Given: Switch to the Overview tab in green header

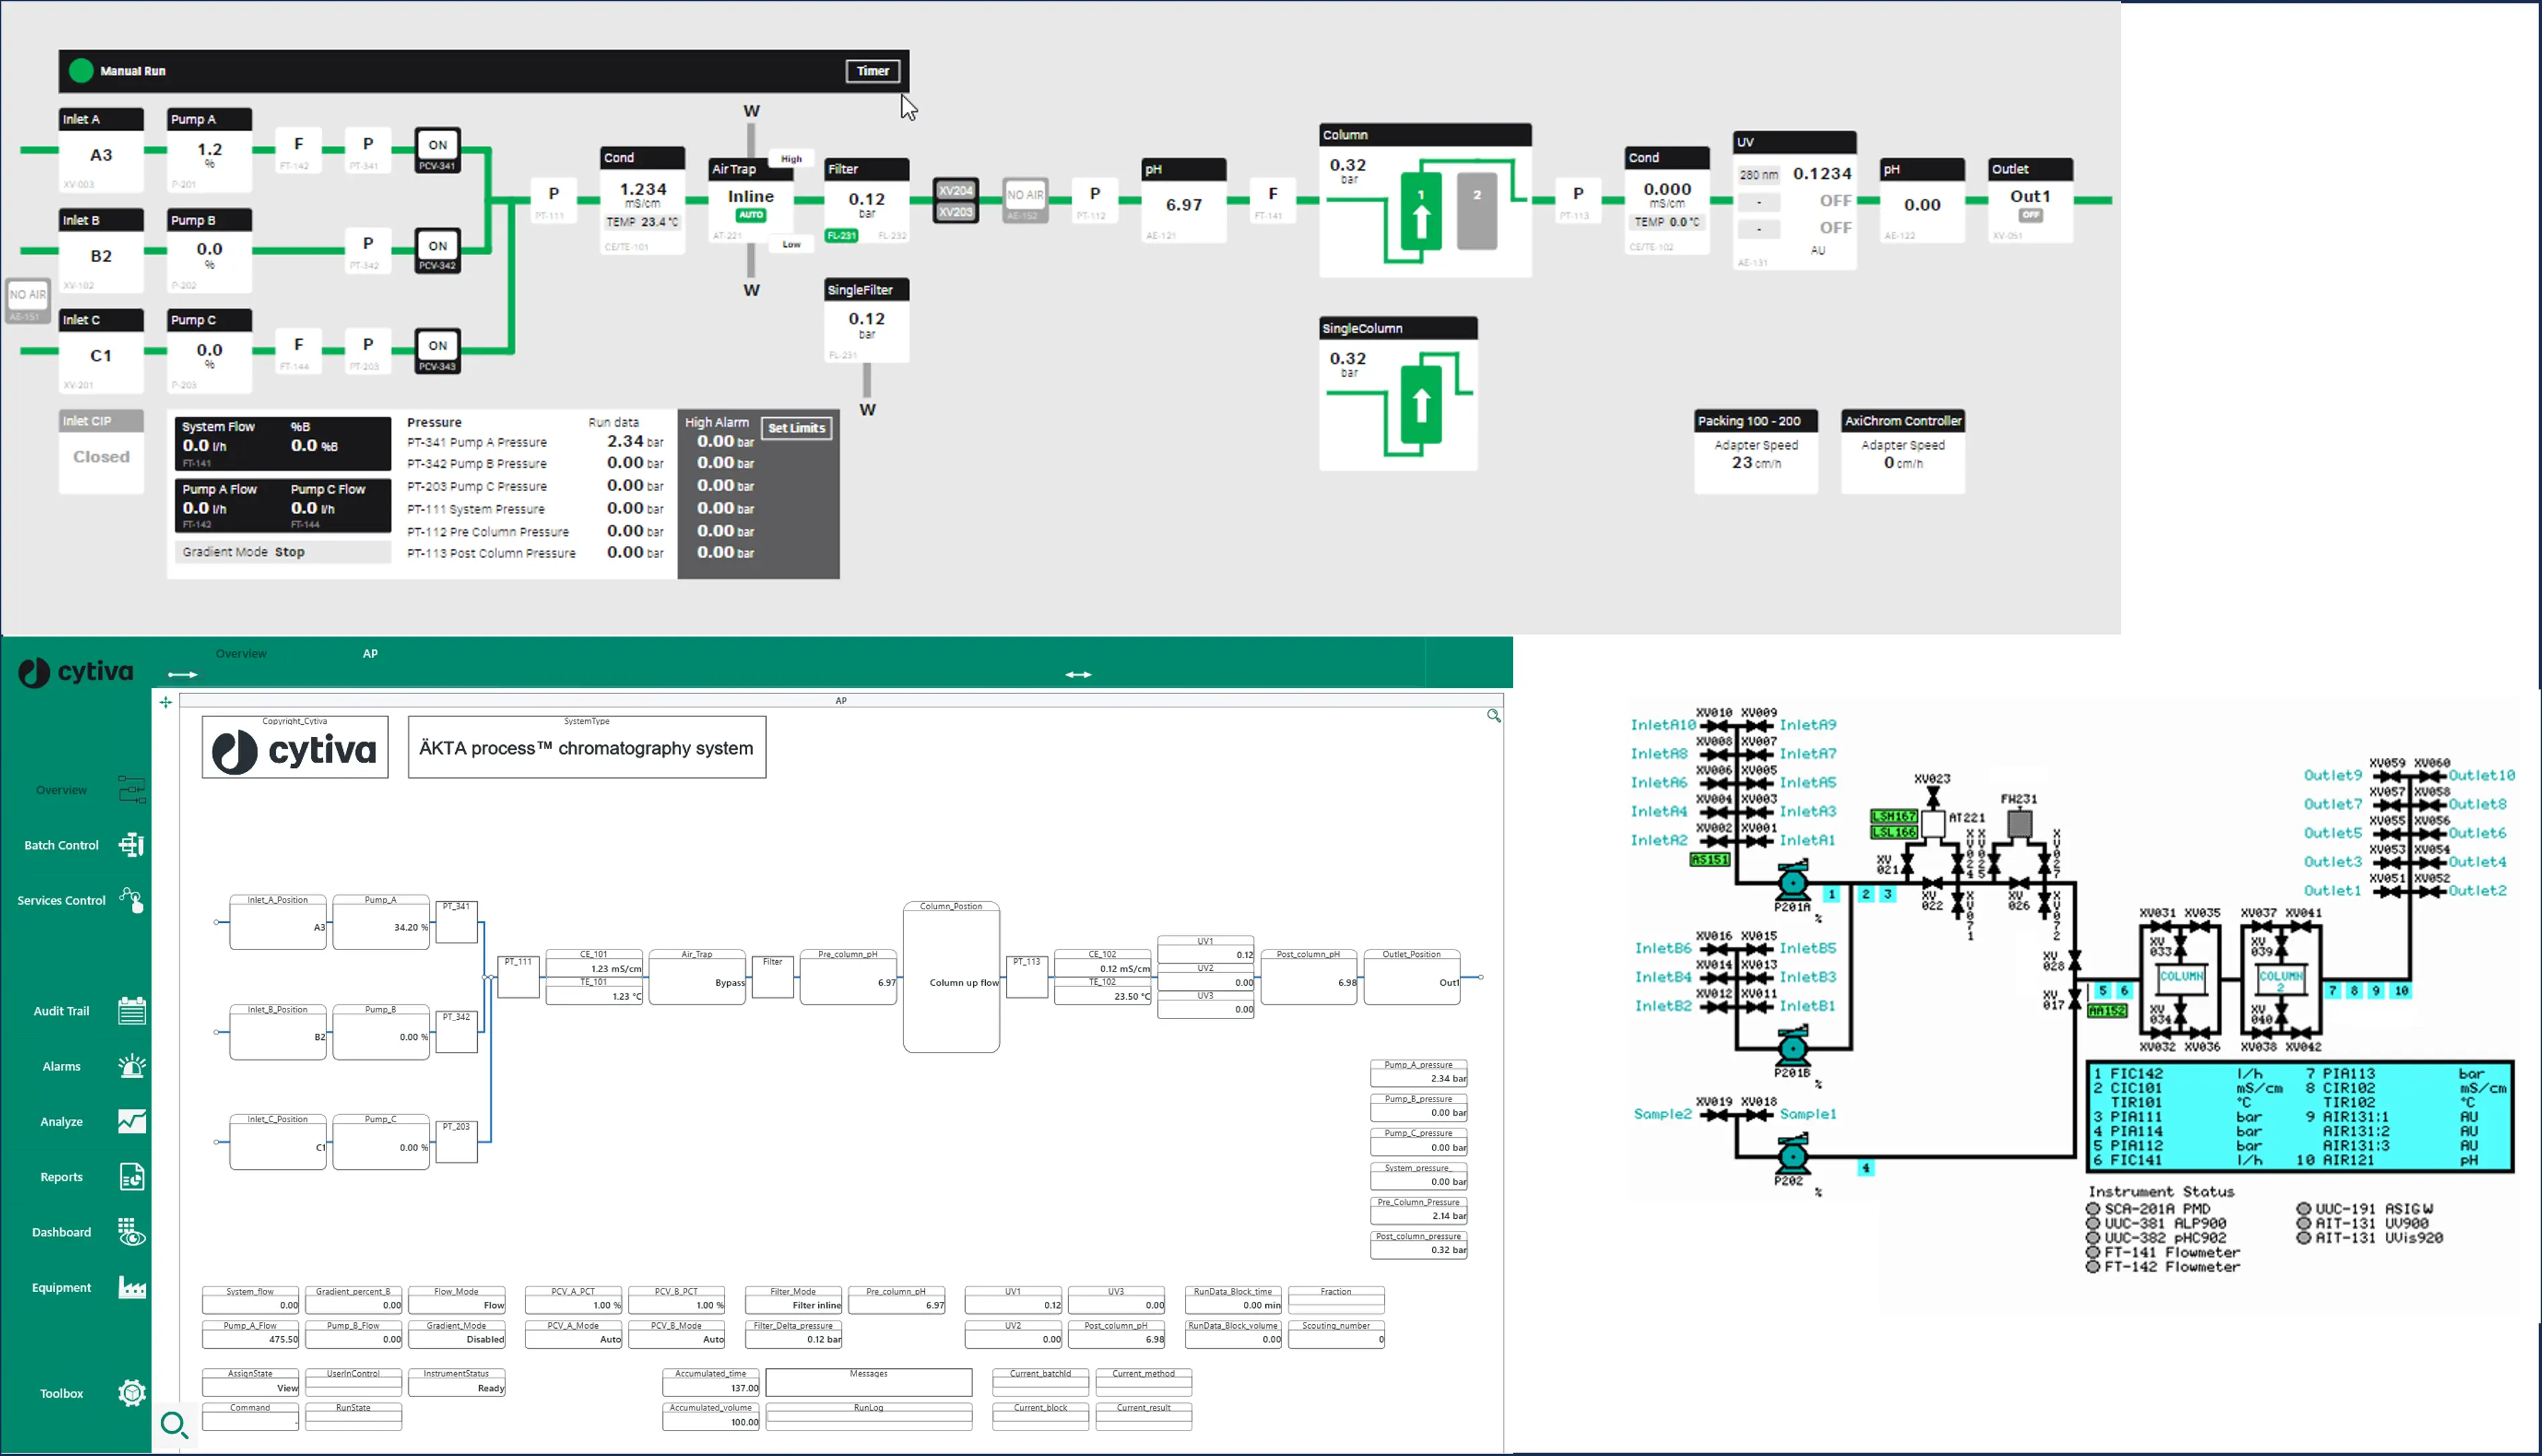Looking at the screenshot, I should [241, 654].
